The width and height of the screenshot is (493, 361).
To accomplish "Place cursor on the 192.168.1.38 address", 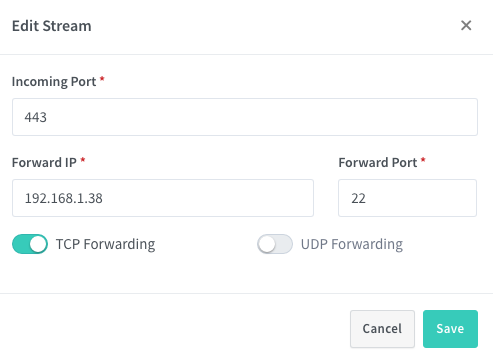I will click(64, 198).
